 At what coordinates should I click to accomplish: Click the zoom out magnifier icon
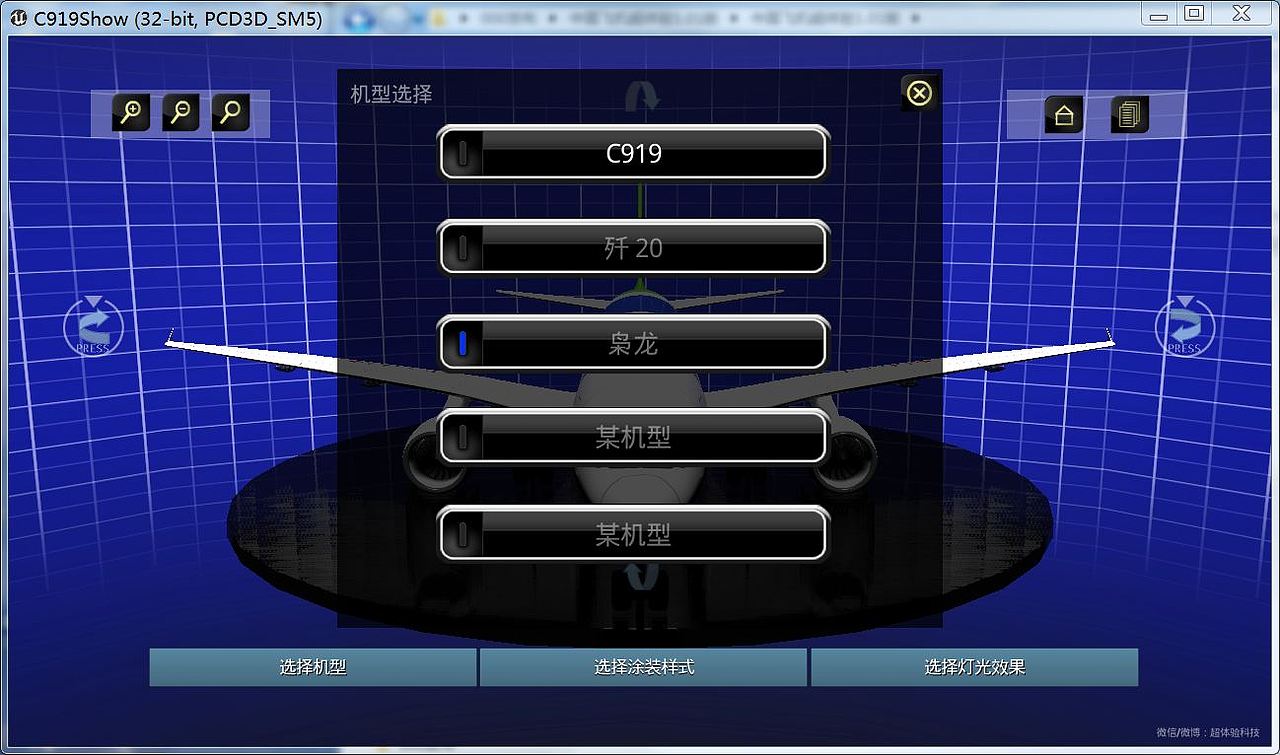coord(181,113)
